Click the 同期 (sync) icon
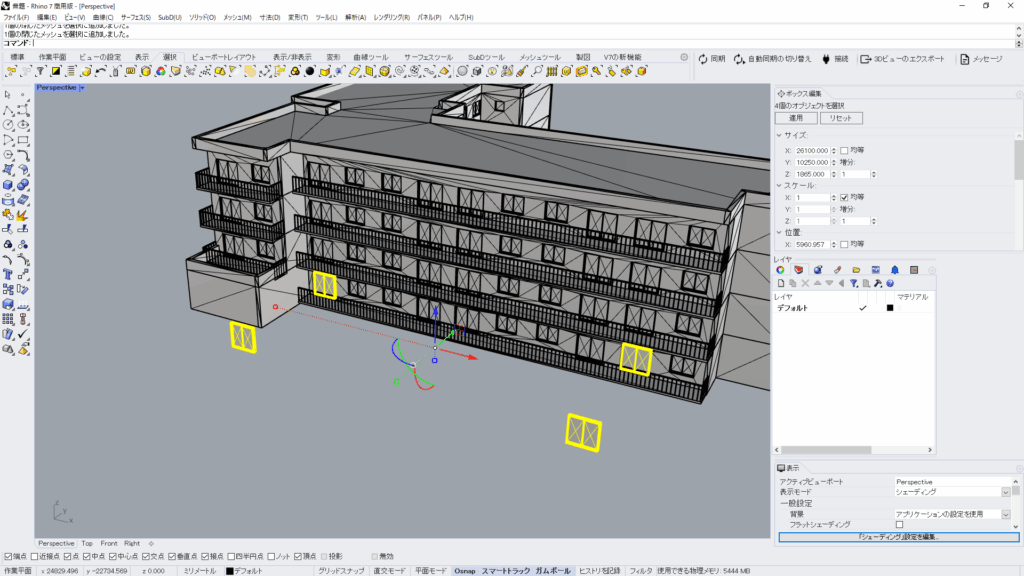 (703, 59)
